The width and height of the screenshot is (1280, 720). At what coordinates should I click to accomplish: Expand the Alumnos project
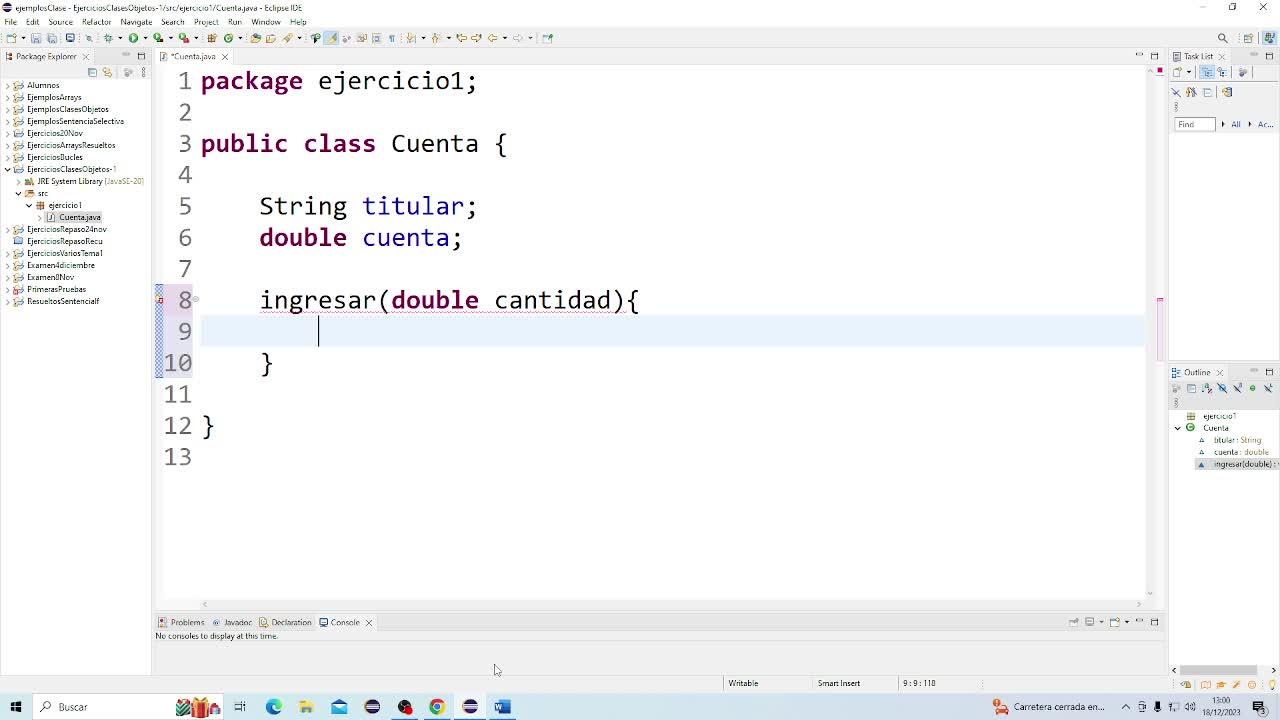(x=8, y=85)
